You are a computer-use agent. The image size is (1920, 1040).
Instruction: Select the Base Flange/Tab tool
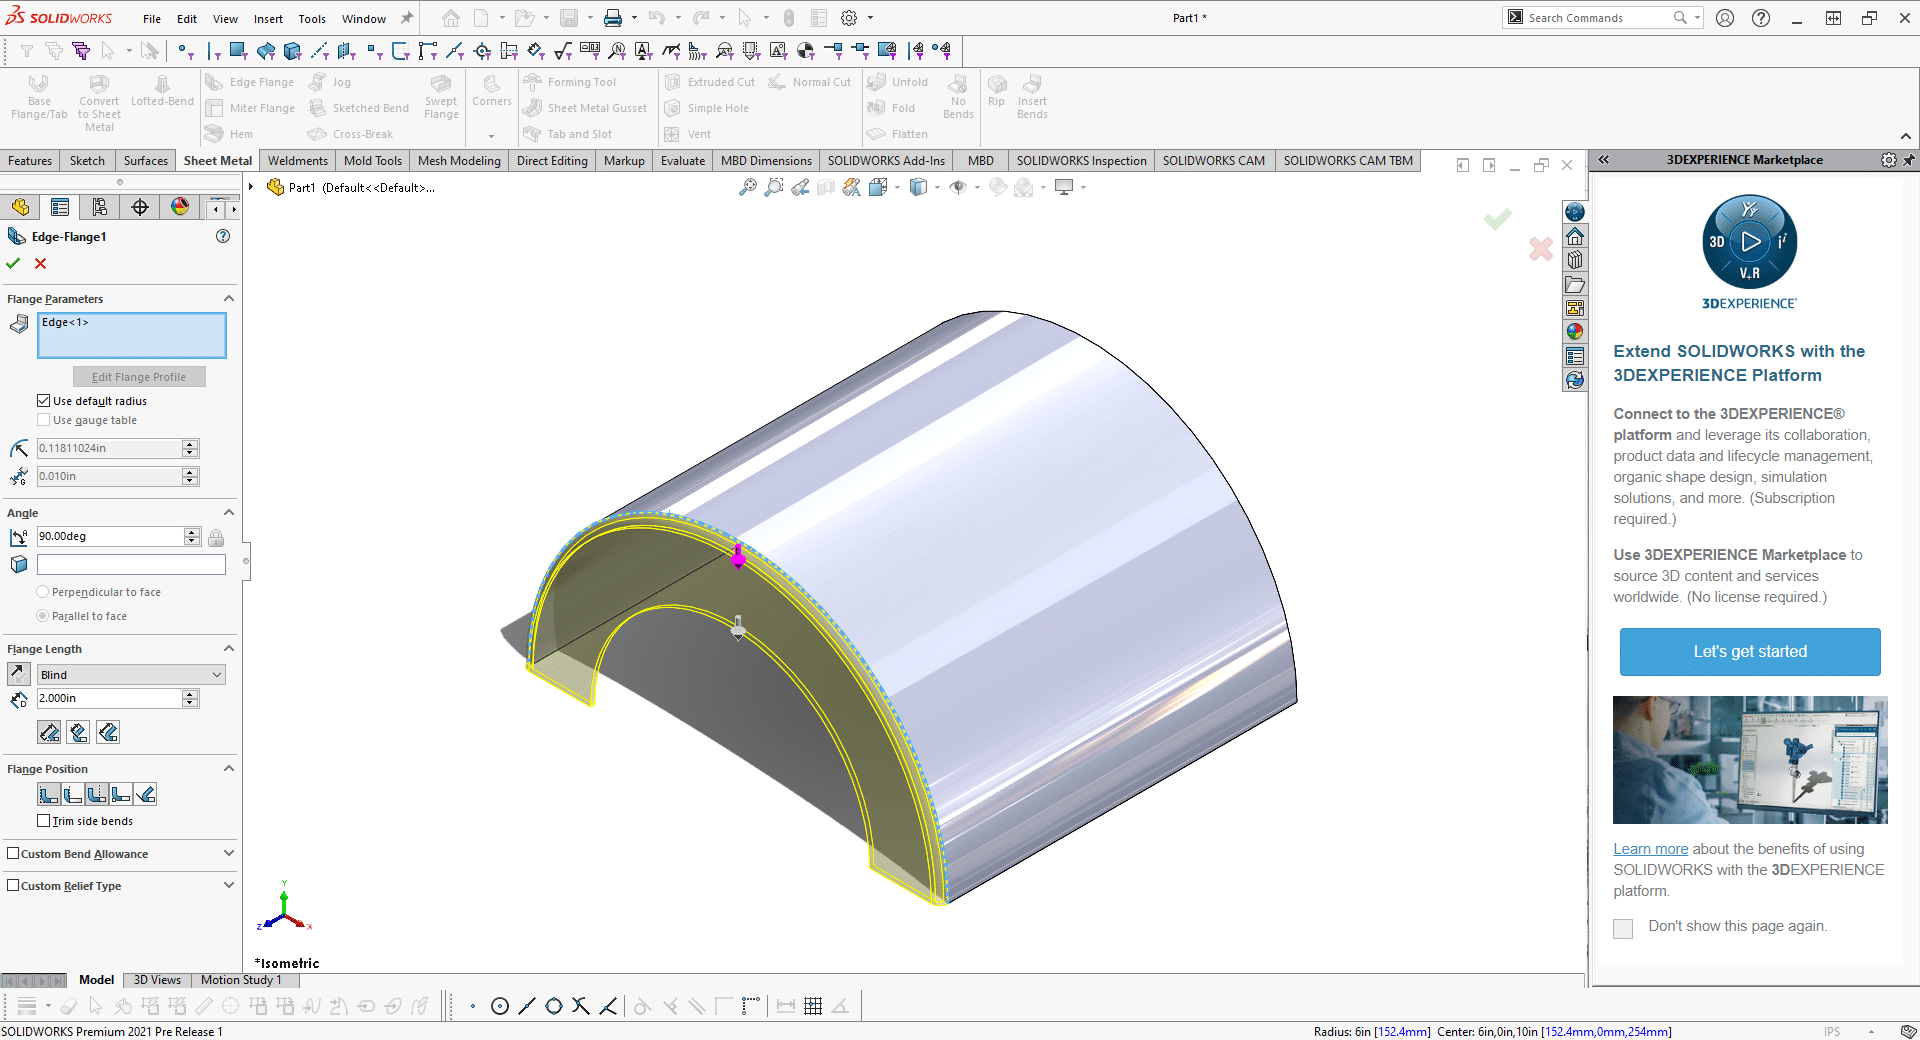pos(39,97)
